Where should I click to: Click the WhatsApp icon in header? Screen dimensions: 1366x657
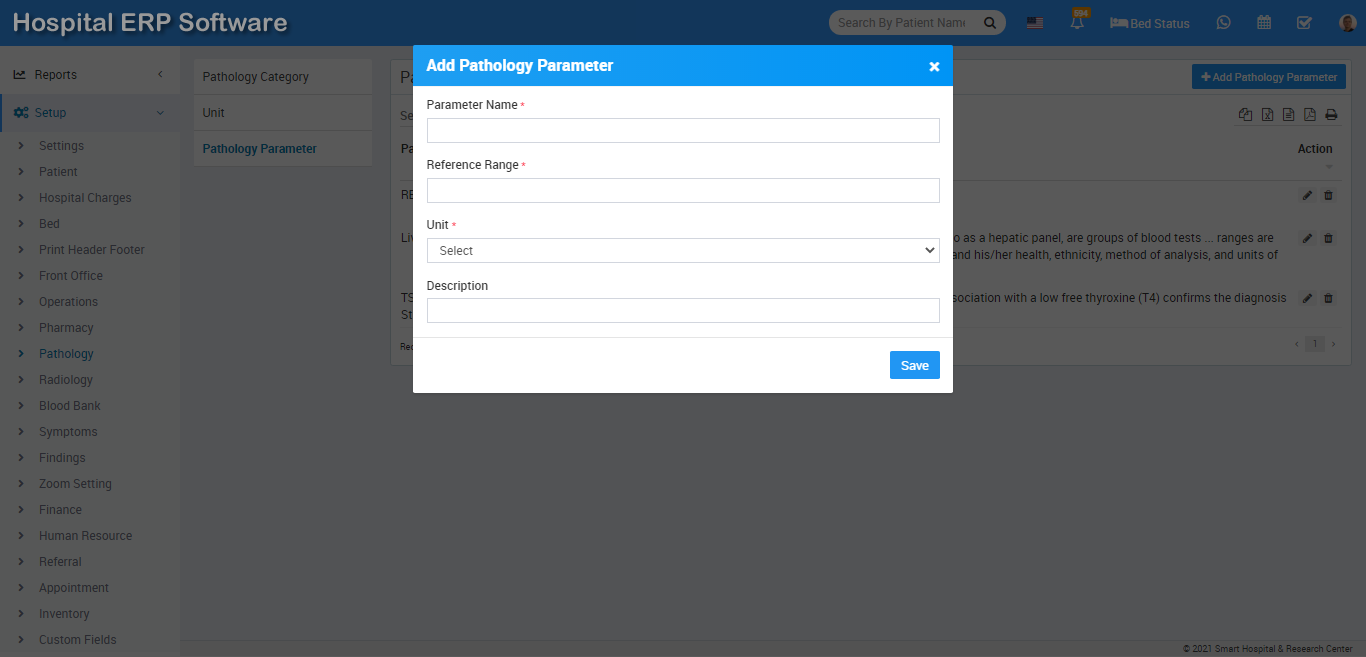coord(1223,22)
